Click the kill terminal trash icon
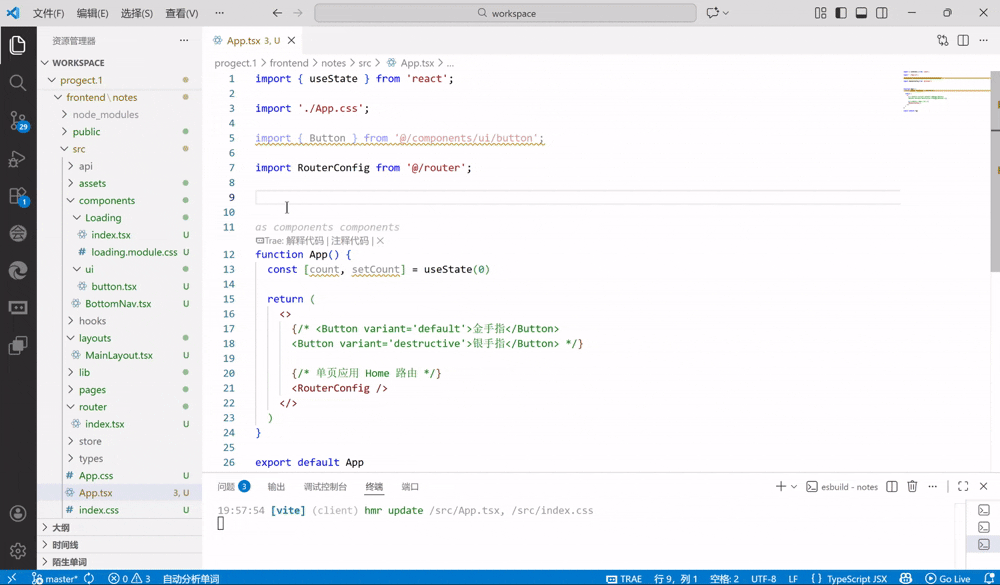The width and height of the screenshot is (1000, 585). [x=911, y=486]
